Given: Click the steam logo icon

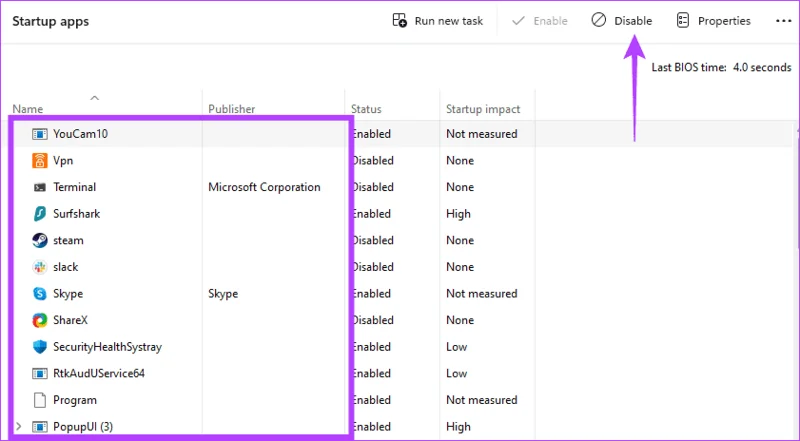Looking at the screenshot, I should point(40,240).
